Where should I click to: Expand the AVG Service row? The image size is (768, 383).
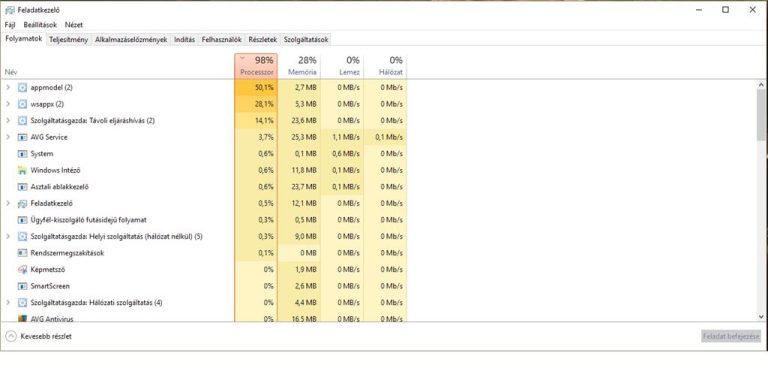coord(8,137)
